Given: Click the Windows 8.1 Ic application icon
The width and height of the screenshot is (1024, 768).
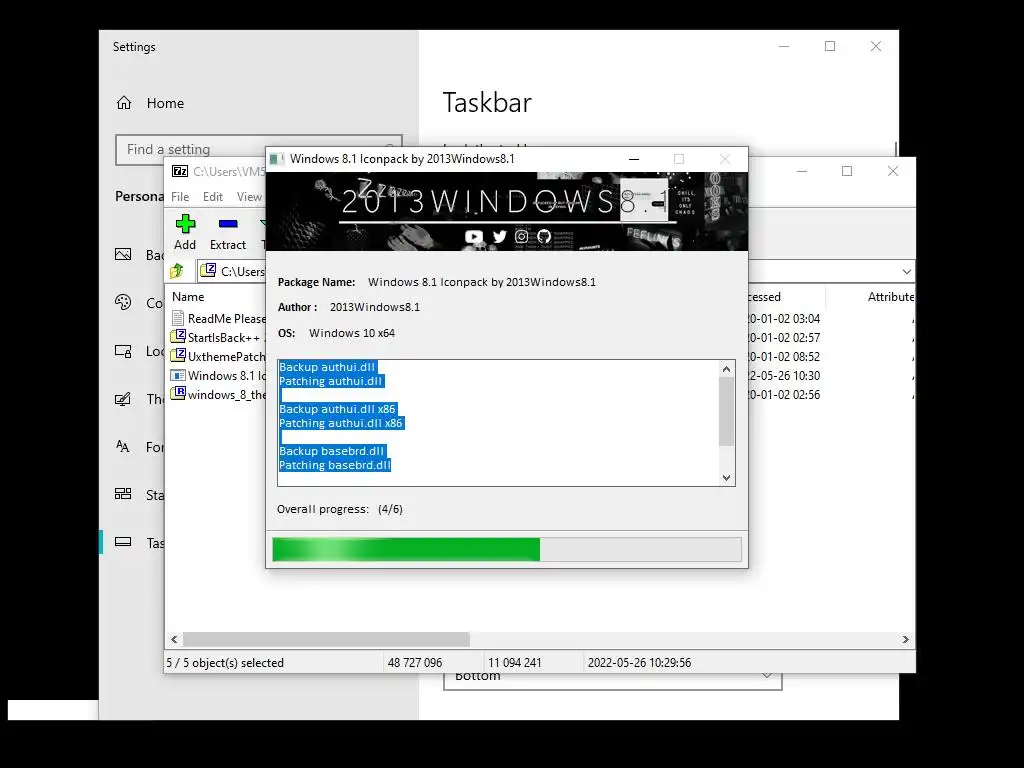Looking at the screenshot, I should click(x=178, y=375).
